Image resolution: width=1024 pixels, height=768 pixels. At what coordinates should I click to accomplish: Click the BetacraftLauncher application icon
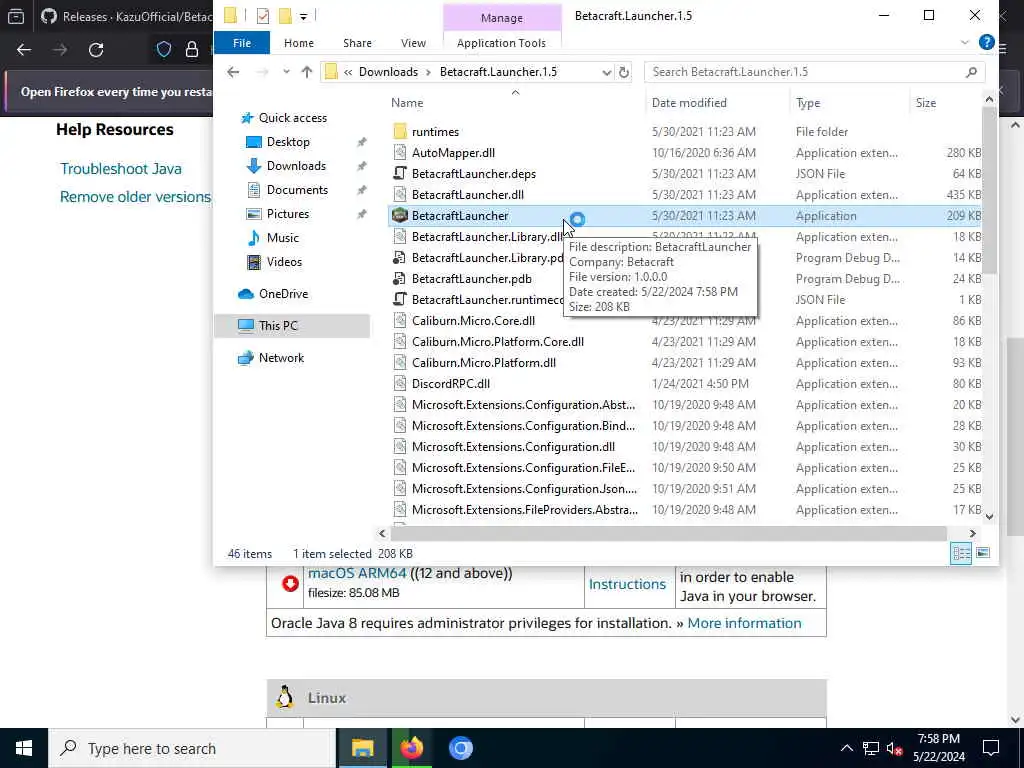coord(400,216)
